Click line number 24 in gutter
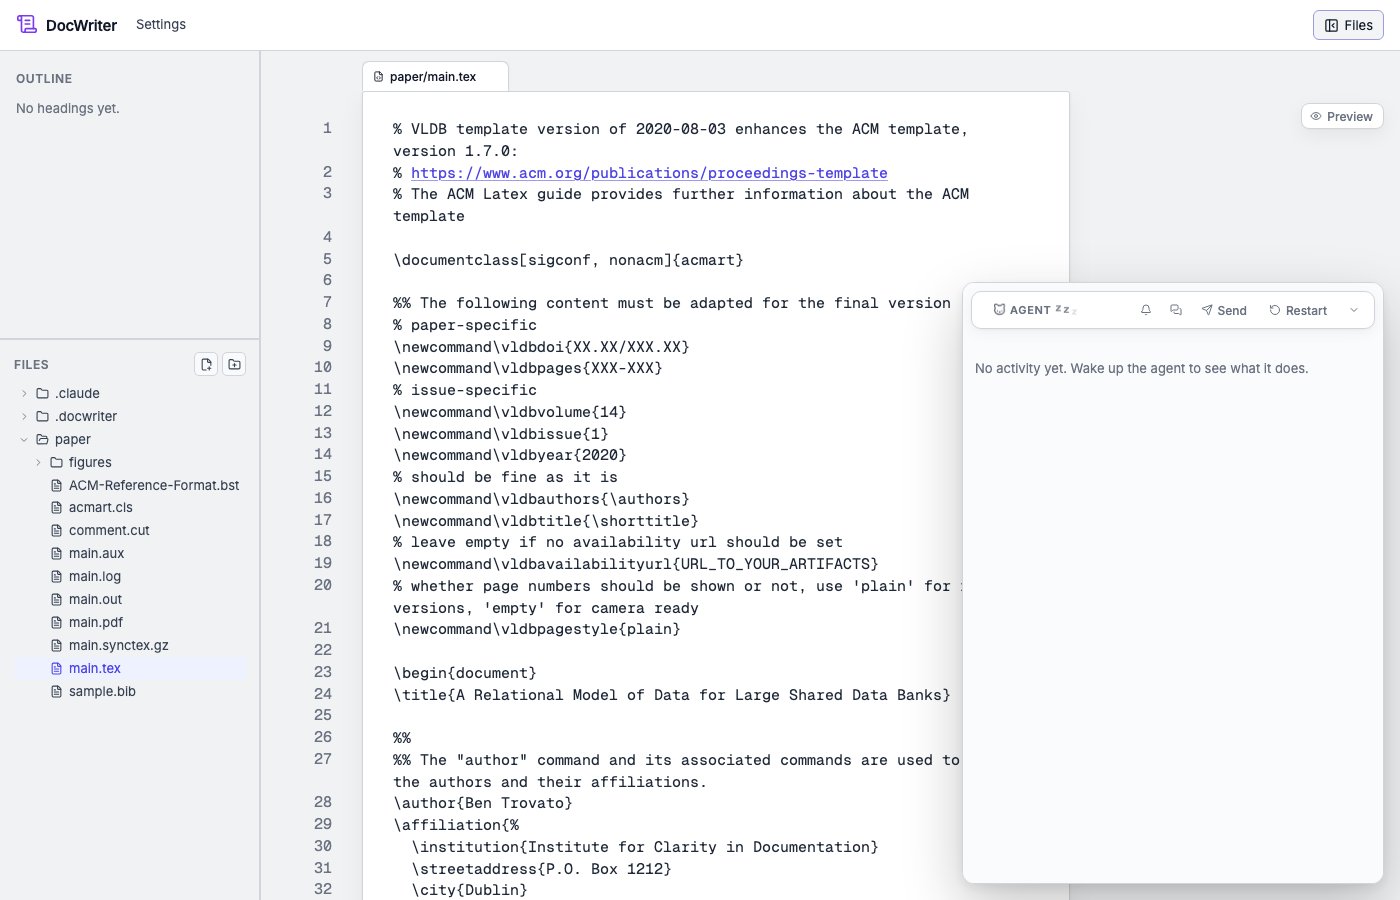 tap(322, 694)
